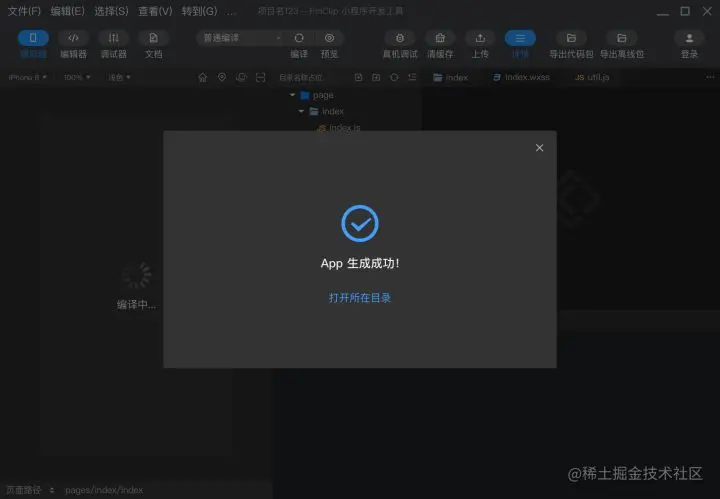
Task: Click the new folder icon in file tree
Action: click(x=376, y=77)
